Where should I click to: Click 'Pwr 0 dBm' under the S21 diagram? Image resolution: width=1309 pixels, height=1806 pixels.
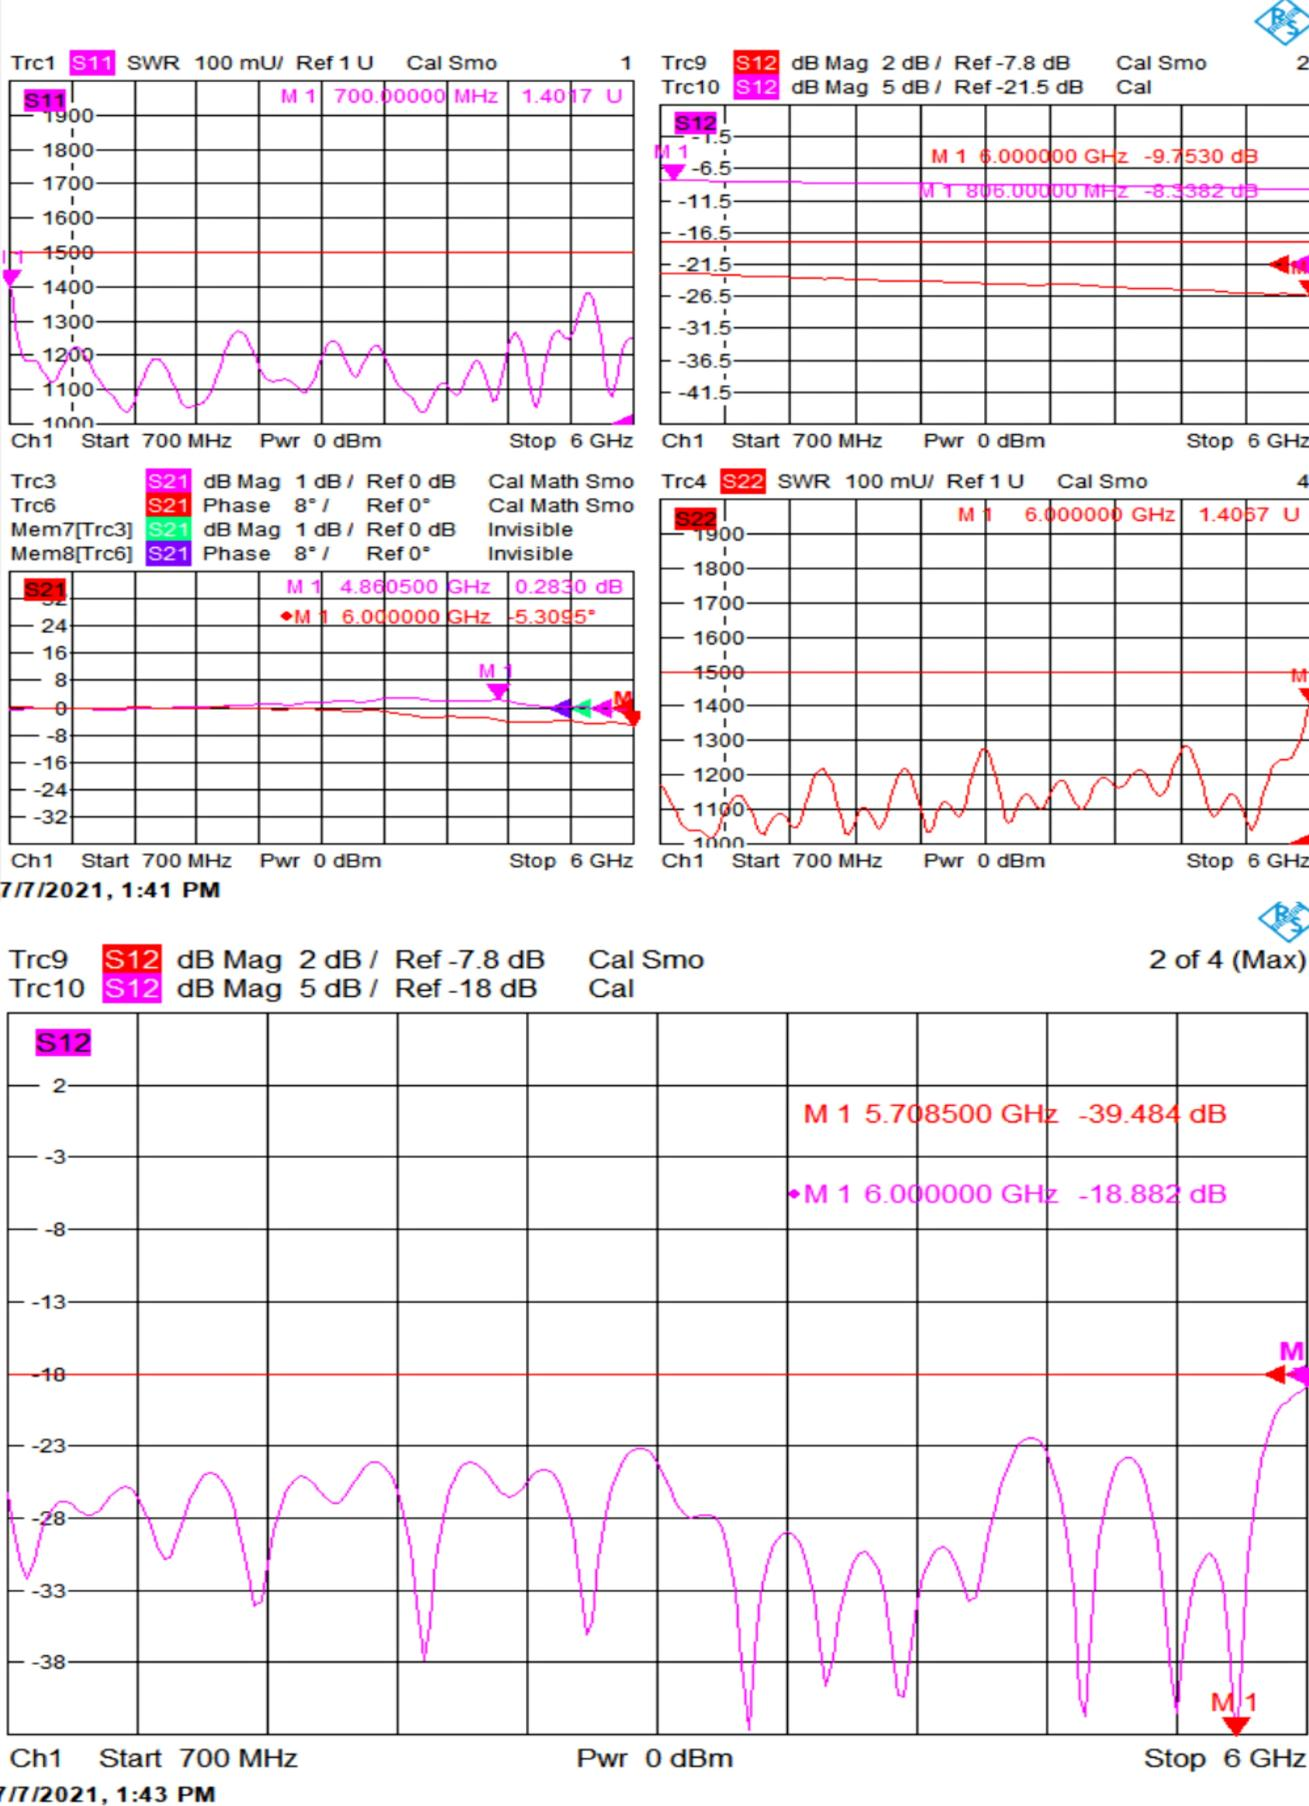click(x=320, y=861)
